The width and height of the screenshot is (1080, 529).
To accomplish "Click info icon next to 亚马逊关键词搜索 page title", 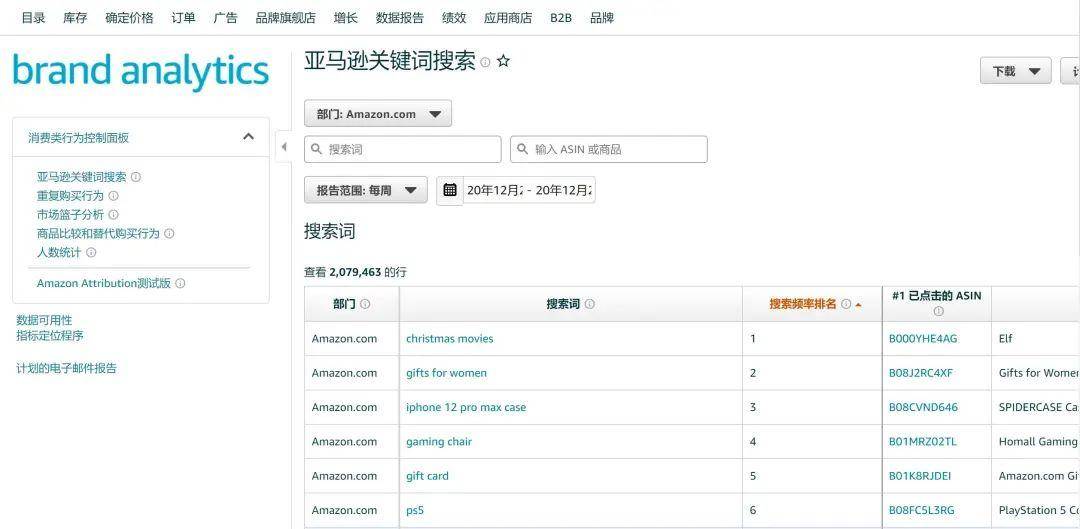I will (x=485, y=63).
